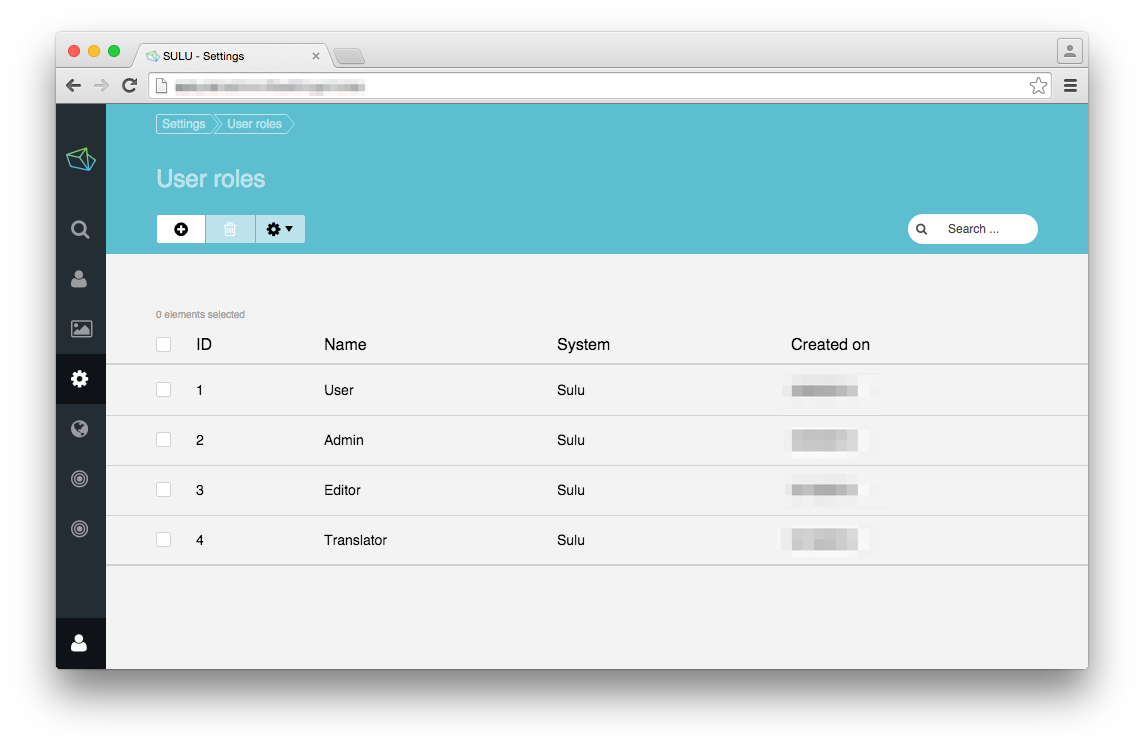The width and height of the screenshot is (1144, 749).
Task: Check the box for the User role
Action: click(x=163, y=389)
